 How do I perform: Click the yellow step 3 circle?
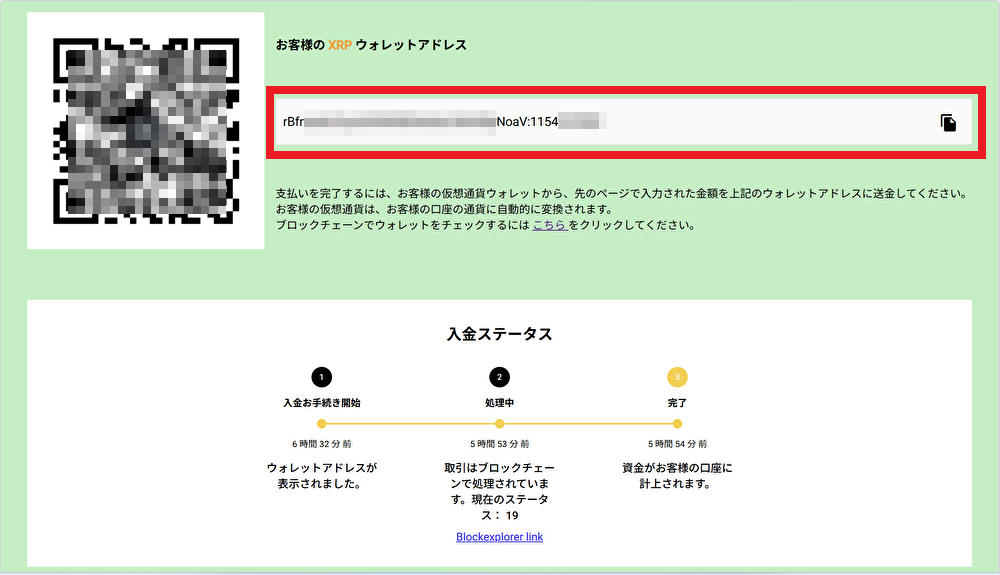[677, 377]
